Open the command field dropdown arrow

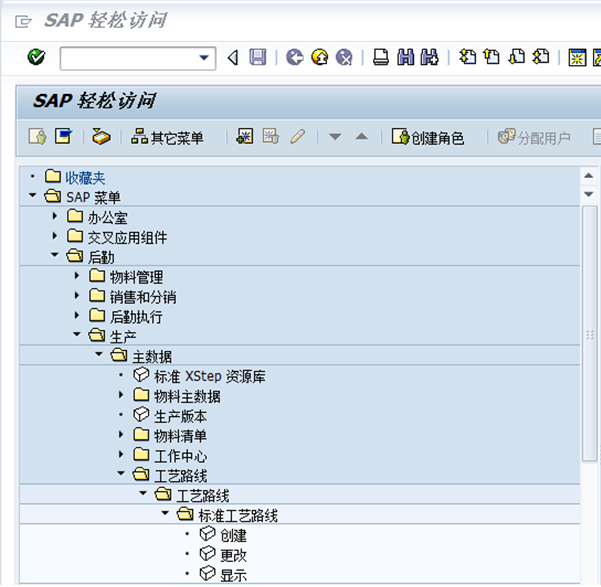tap(204, 58)
